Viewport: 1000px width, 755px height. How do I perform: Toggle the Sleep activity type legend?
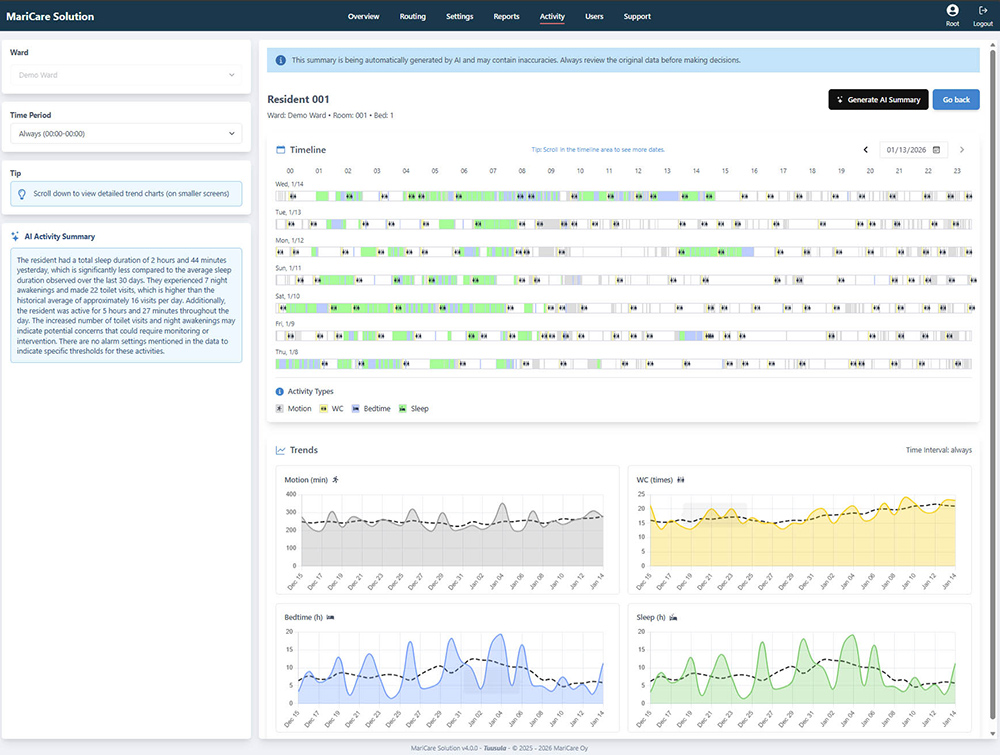413,409
